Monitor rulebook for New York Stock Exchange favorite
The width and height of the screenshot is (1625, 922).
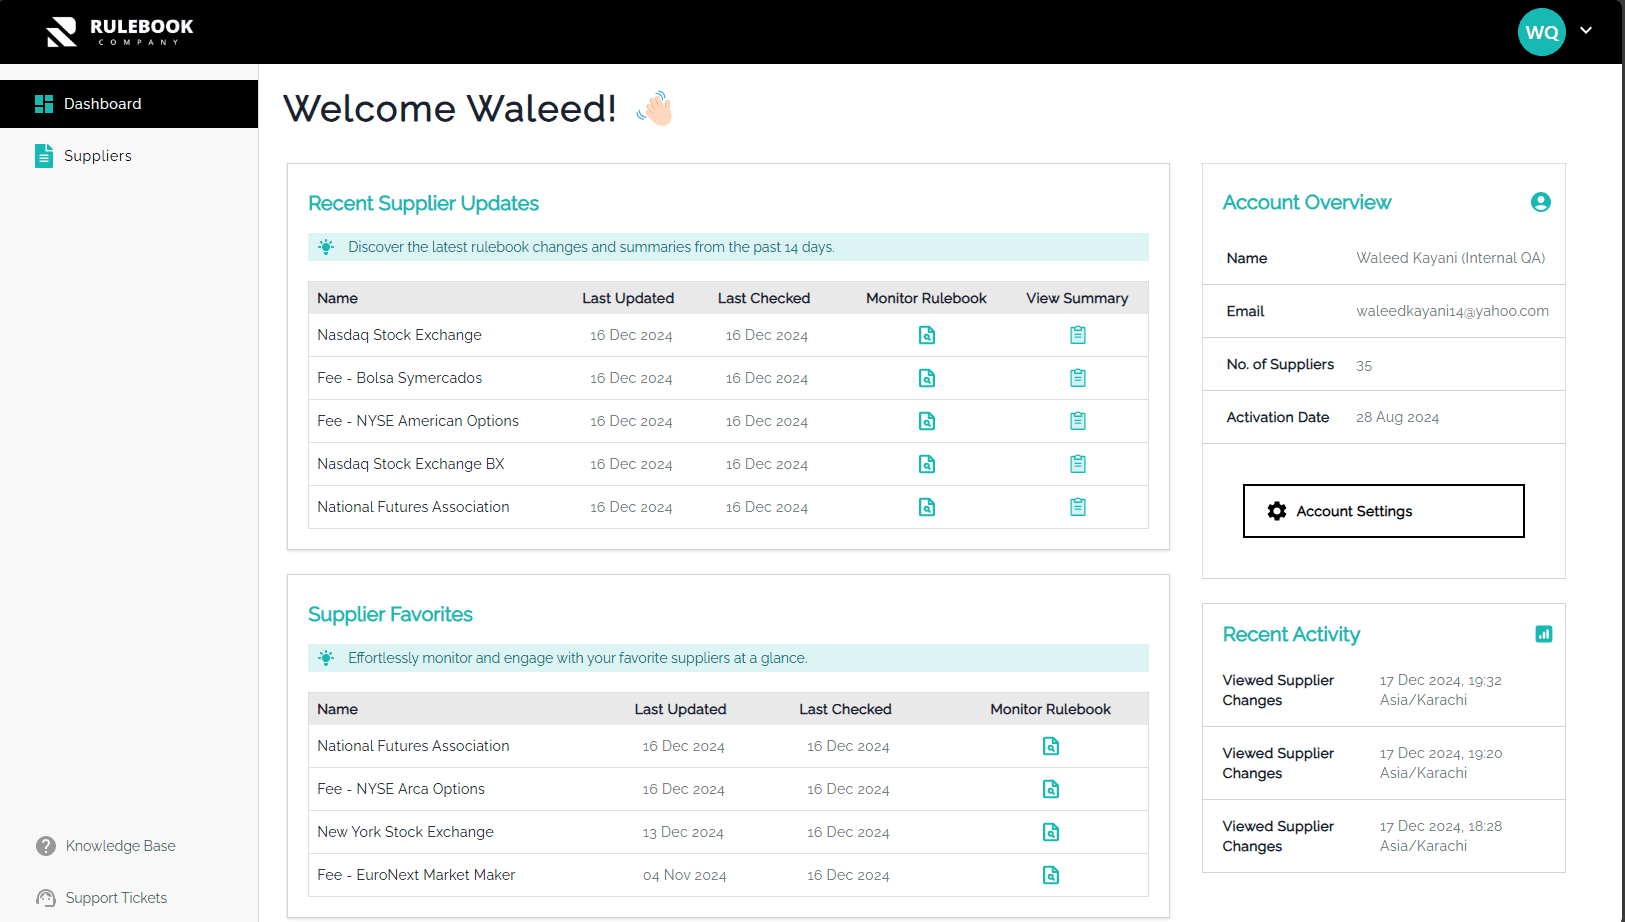tap(1050, 832)
